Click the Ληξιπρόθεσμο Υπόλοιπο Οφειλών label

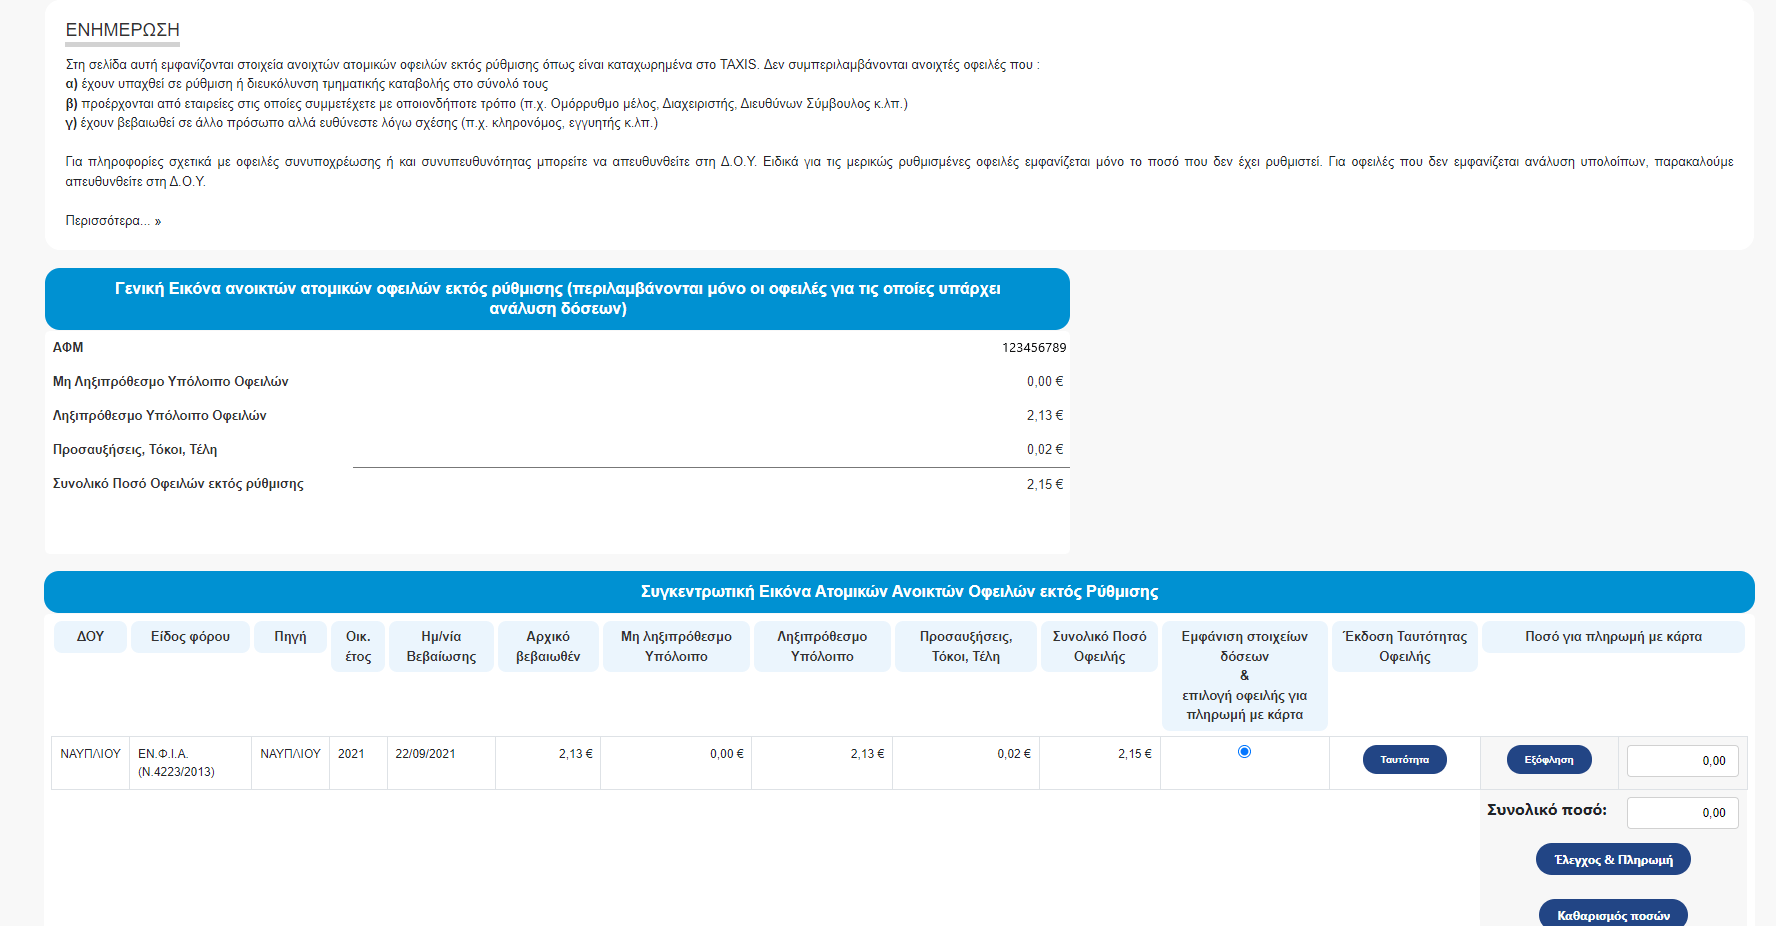tap(160, 416)
